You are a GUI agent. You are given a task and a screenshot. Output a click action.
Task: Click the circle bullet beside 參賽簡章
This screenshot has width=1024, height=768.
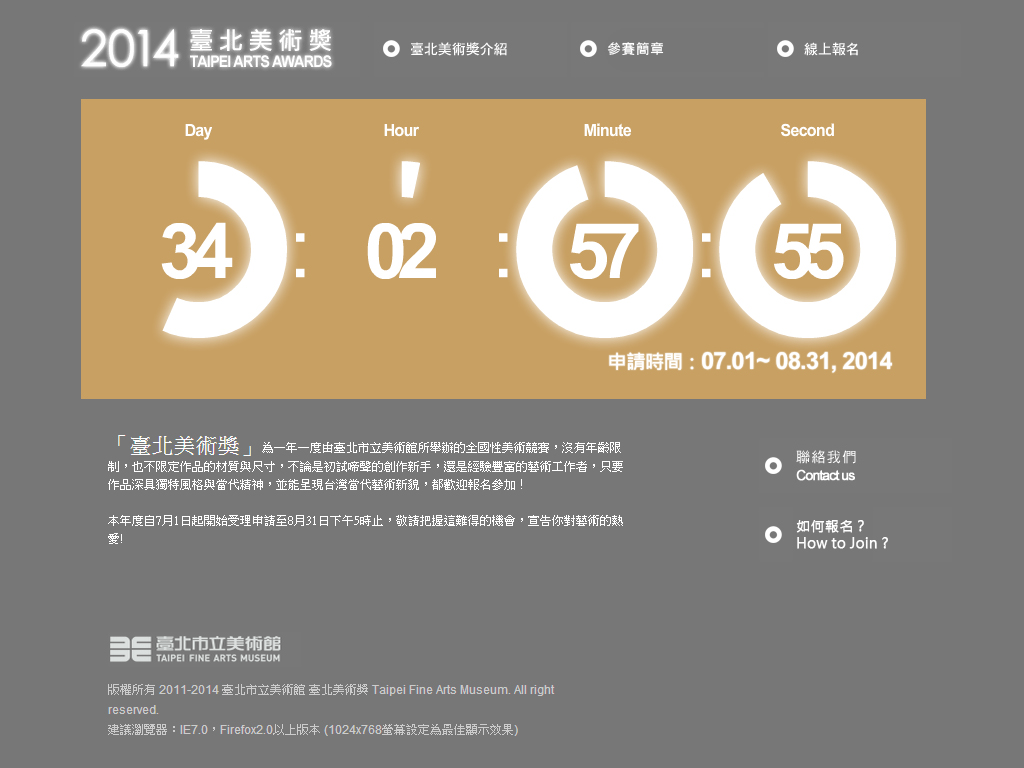tap(588, 49)
